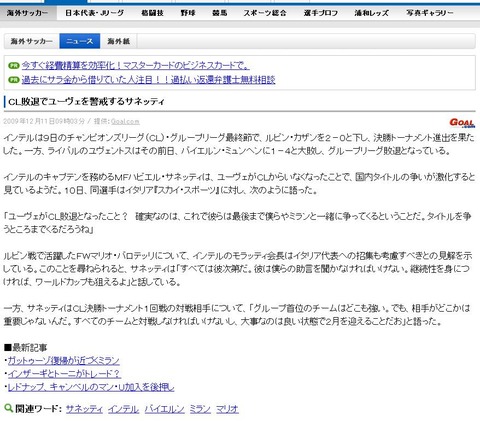Screen dimensions: 480x421
Task: Select the 海外サッカー sub-tab
Action: pos(32,41)
